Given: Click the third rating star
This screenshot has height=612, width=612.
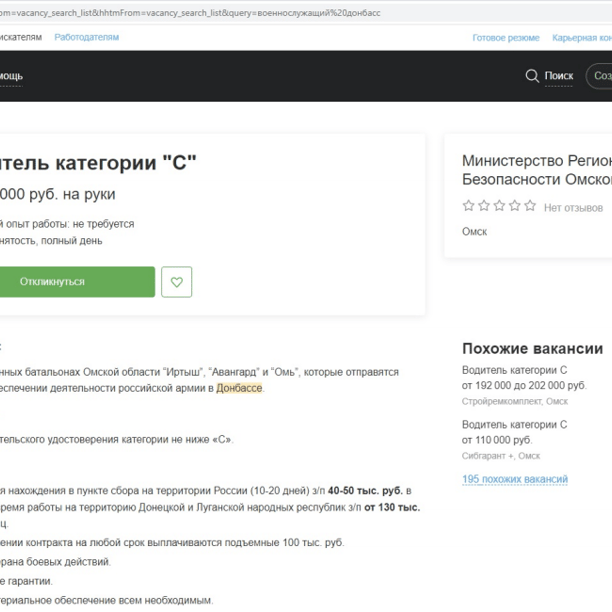Looking at the screenshot, I should point(499,205).
